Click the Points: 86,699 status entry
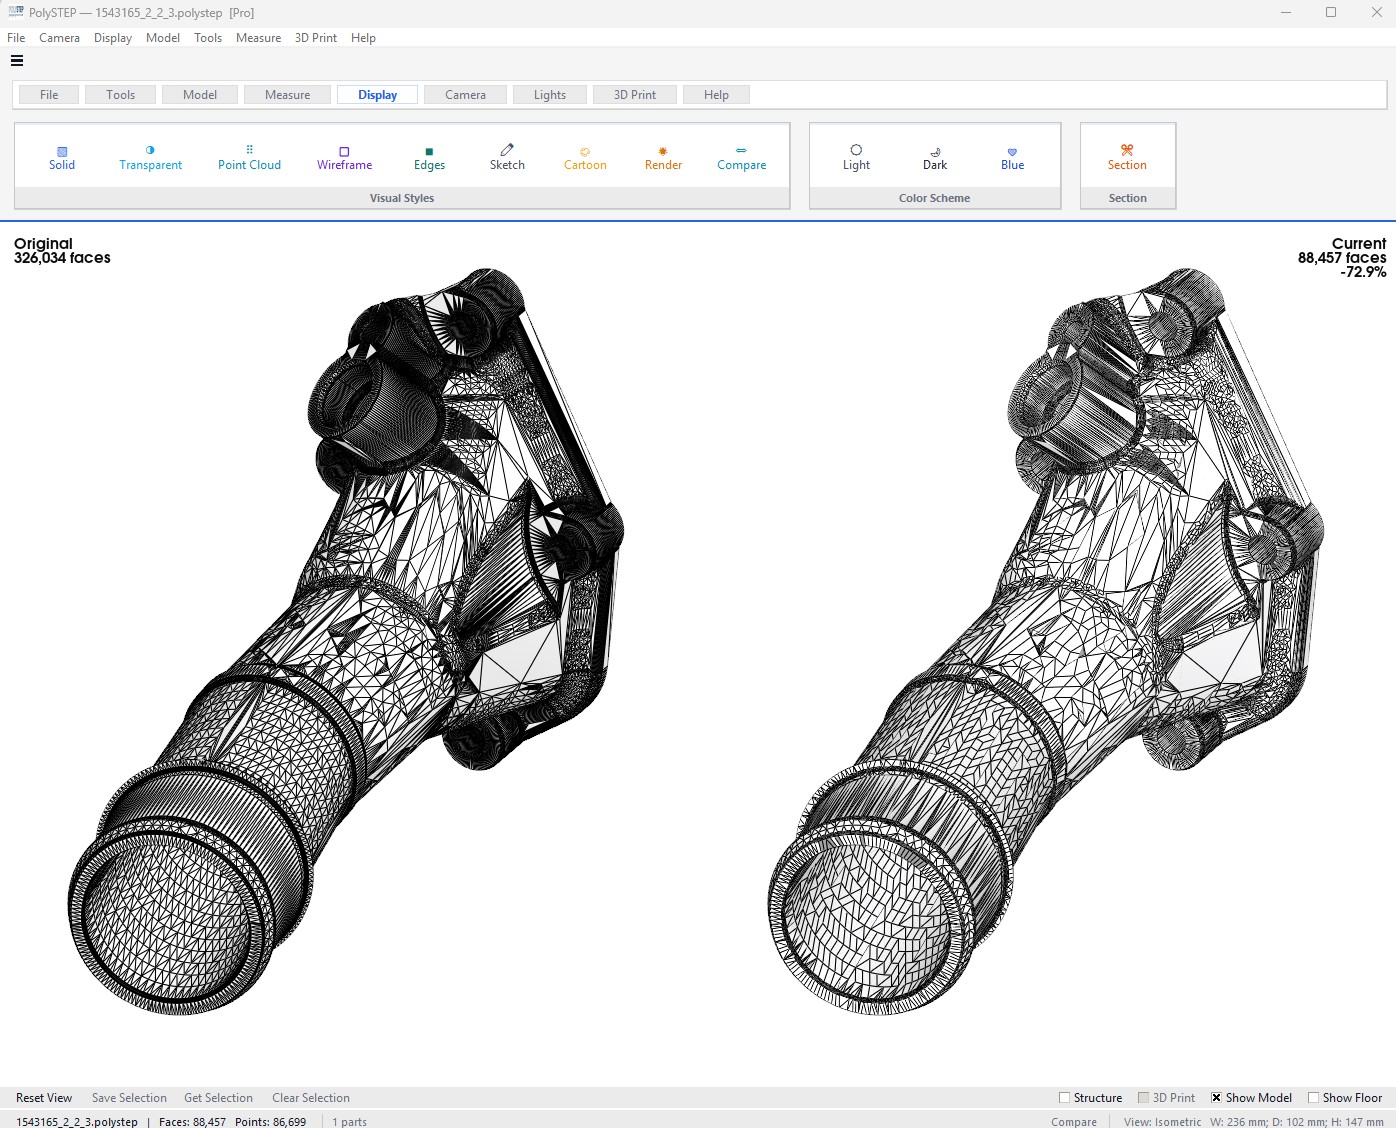This screenshot has height=1128, width=1396. 270,1122
